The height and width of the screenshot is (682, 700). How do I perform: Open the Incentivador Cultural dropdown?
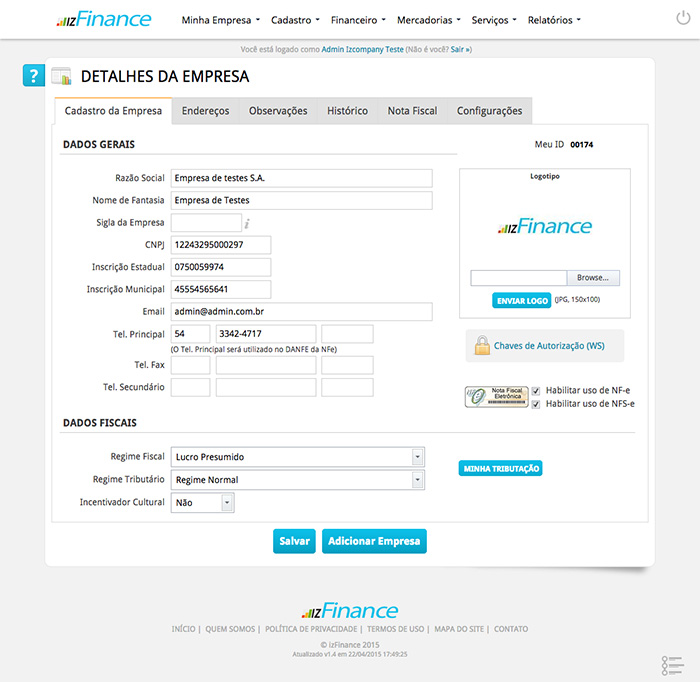pyautogui.click(x=227, y=503)
